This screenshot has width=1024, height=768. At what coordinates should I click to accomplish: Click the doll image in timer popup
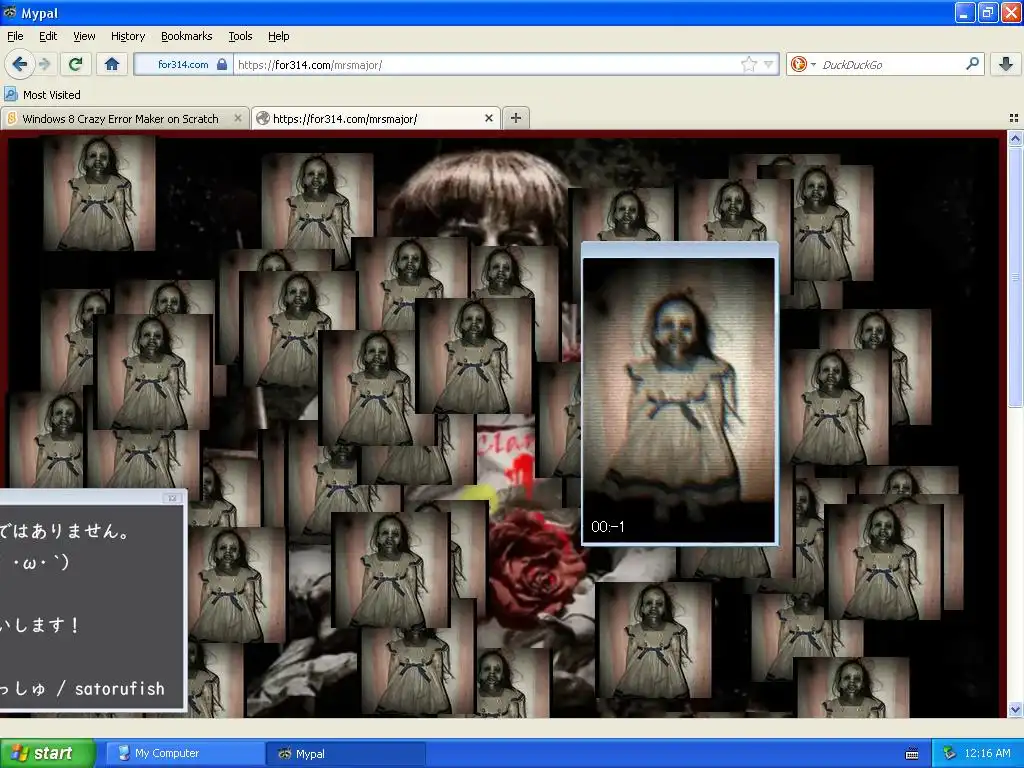(679, 400)
